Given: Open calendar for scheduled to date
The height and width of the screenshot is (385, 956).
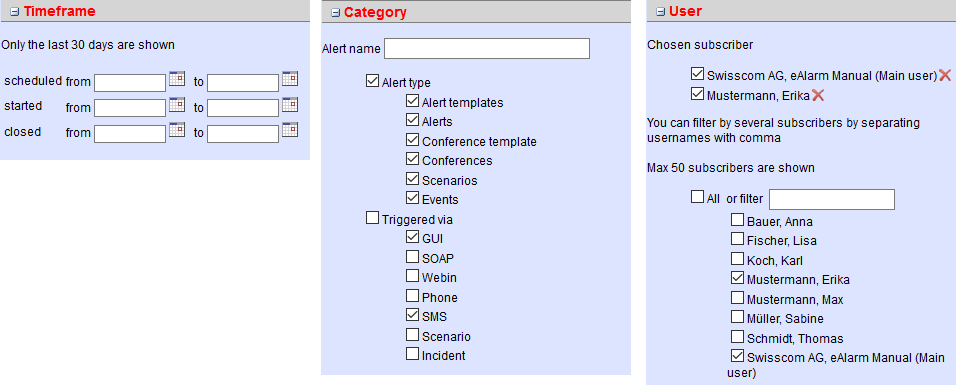Looking at the screenshot, I should [290, 79].
